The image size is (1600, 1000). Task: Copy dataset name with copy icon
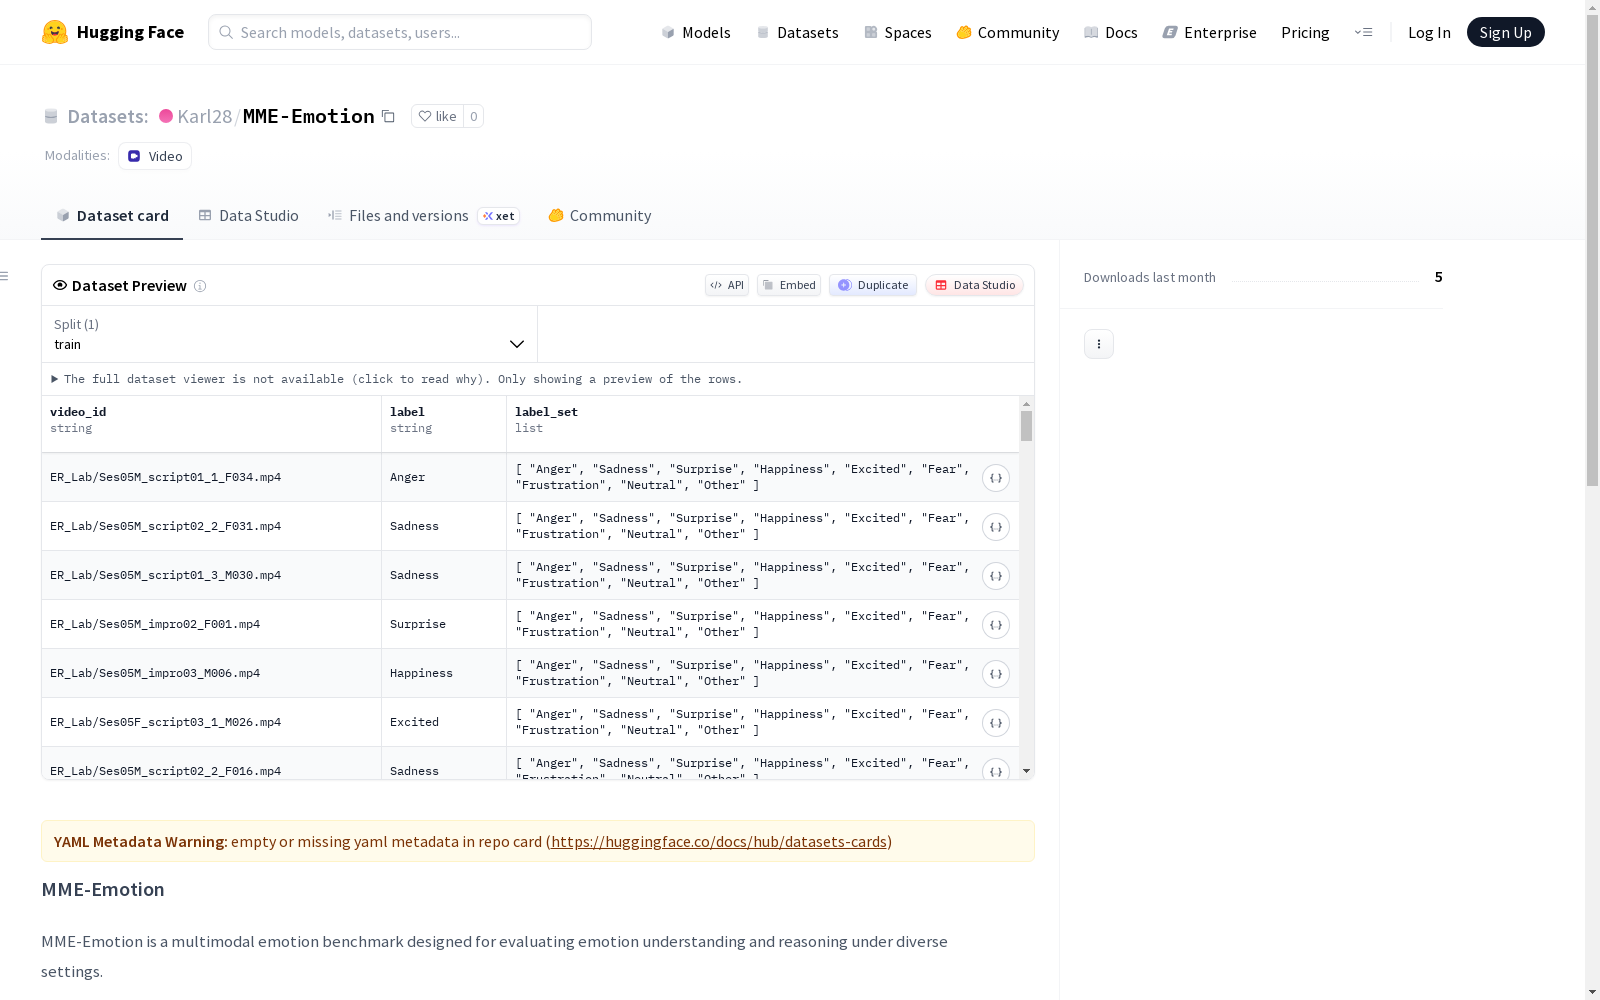coord(388,116)
